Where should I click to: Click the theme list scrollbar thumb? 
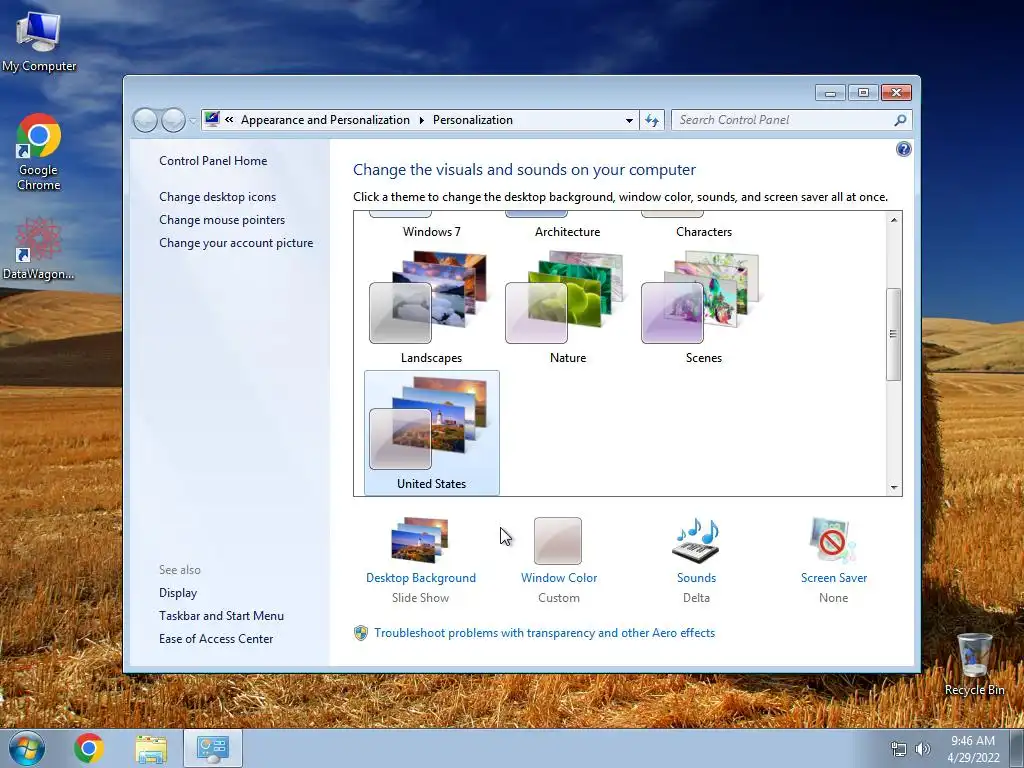tap(893, 334)
